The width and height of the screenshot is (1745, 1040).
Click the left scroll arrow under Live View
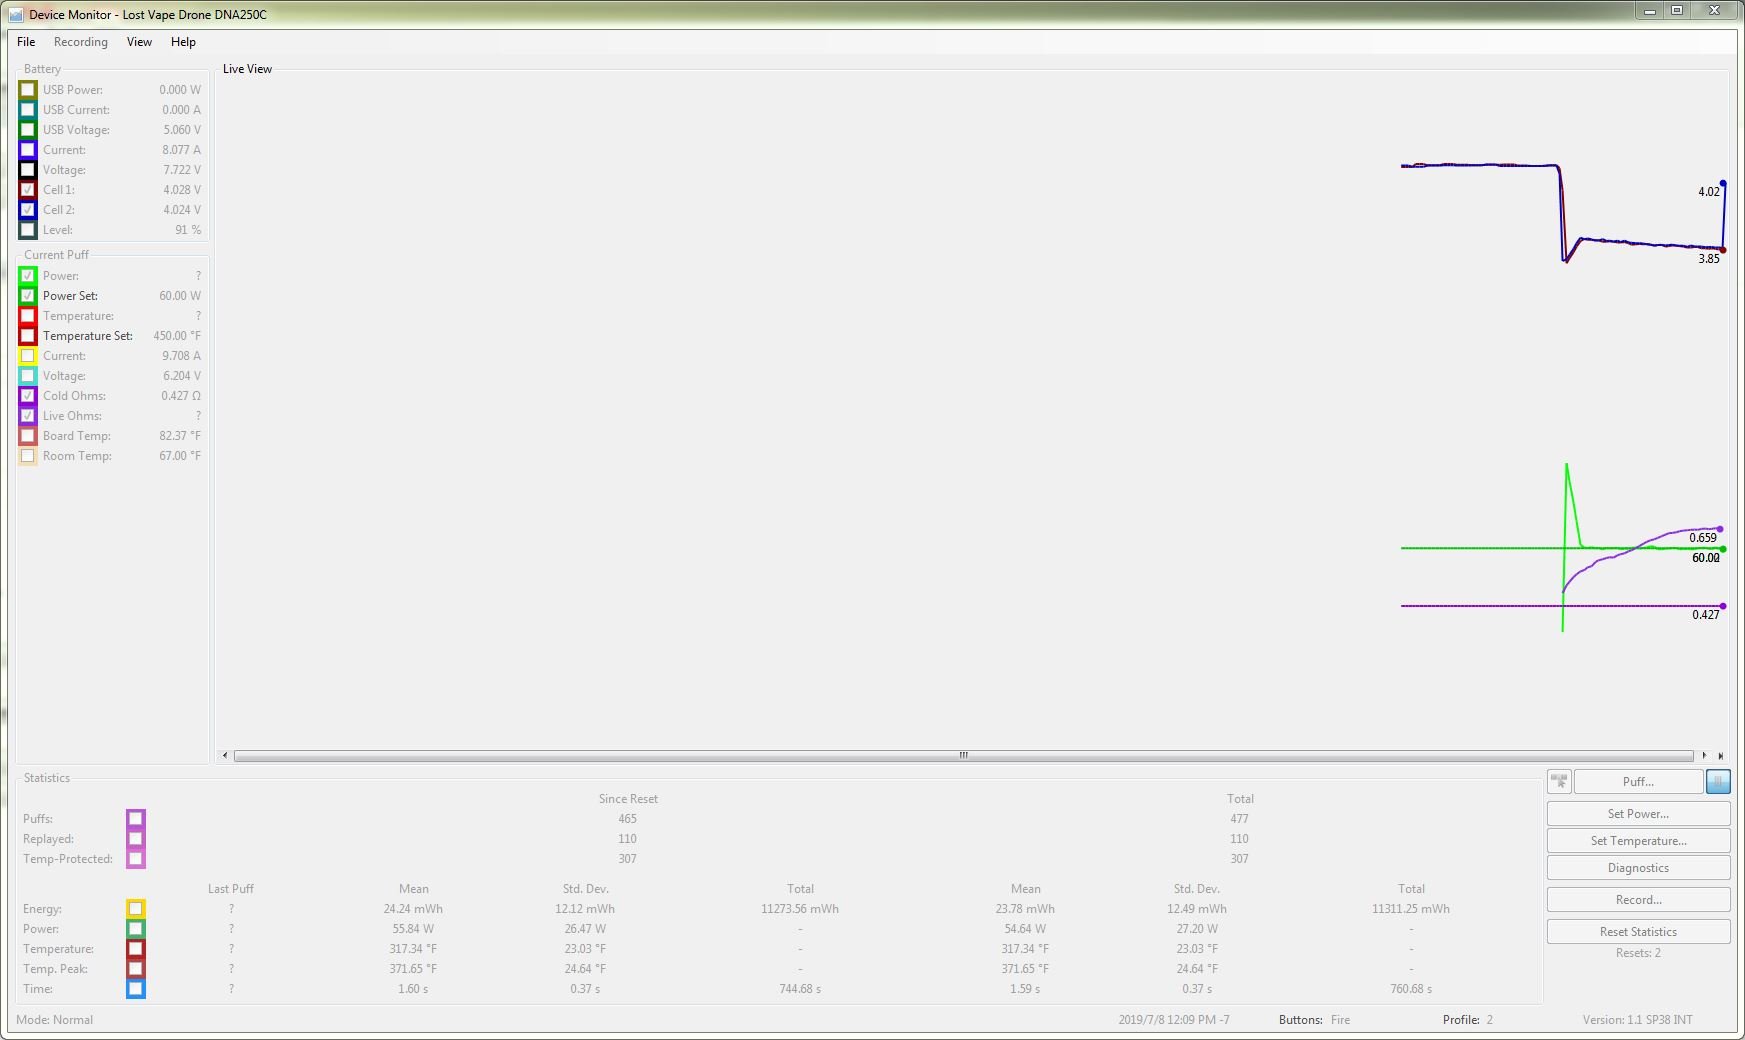click(x=225, y=756)
